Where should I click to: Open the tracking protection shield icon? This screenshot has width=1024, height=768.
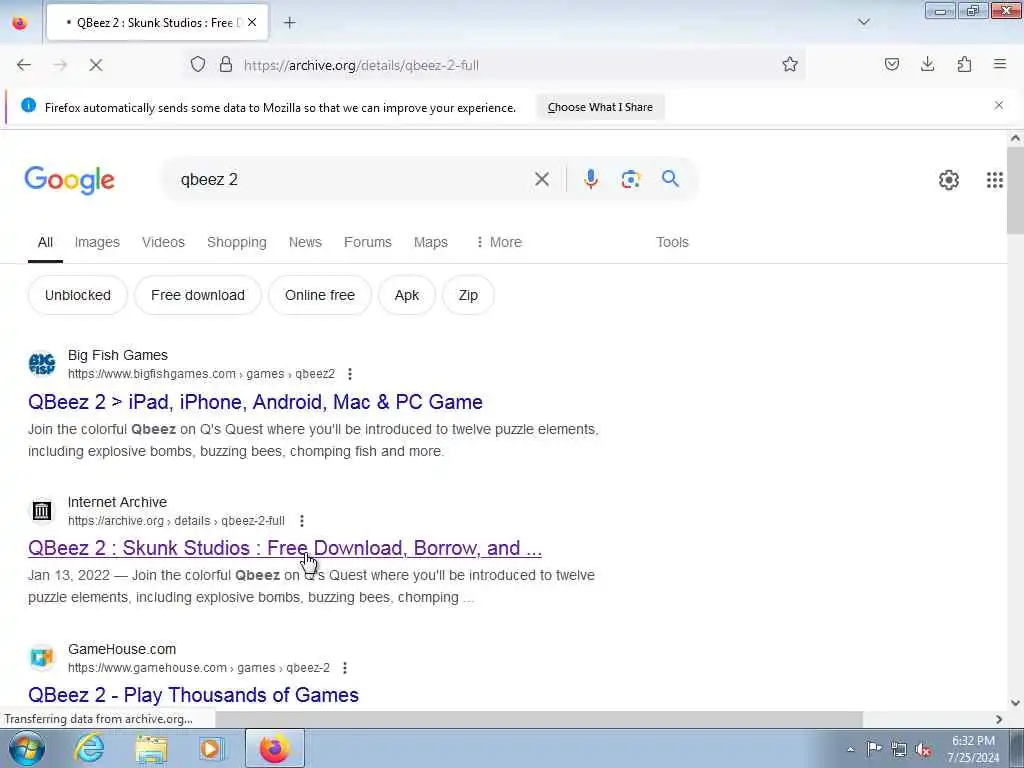(198, 64)
